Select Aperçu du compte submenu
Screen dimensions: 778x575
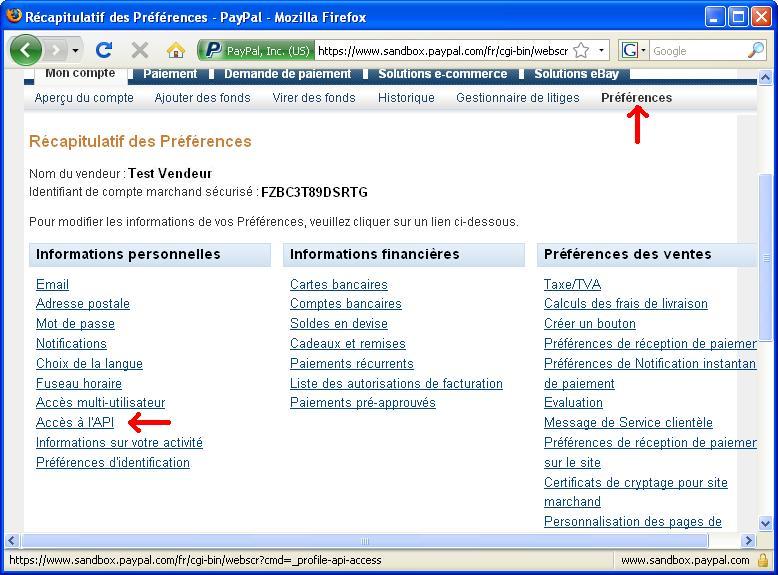point(84,98)
